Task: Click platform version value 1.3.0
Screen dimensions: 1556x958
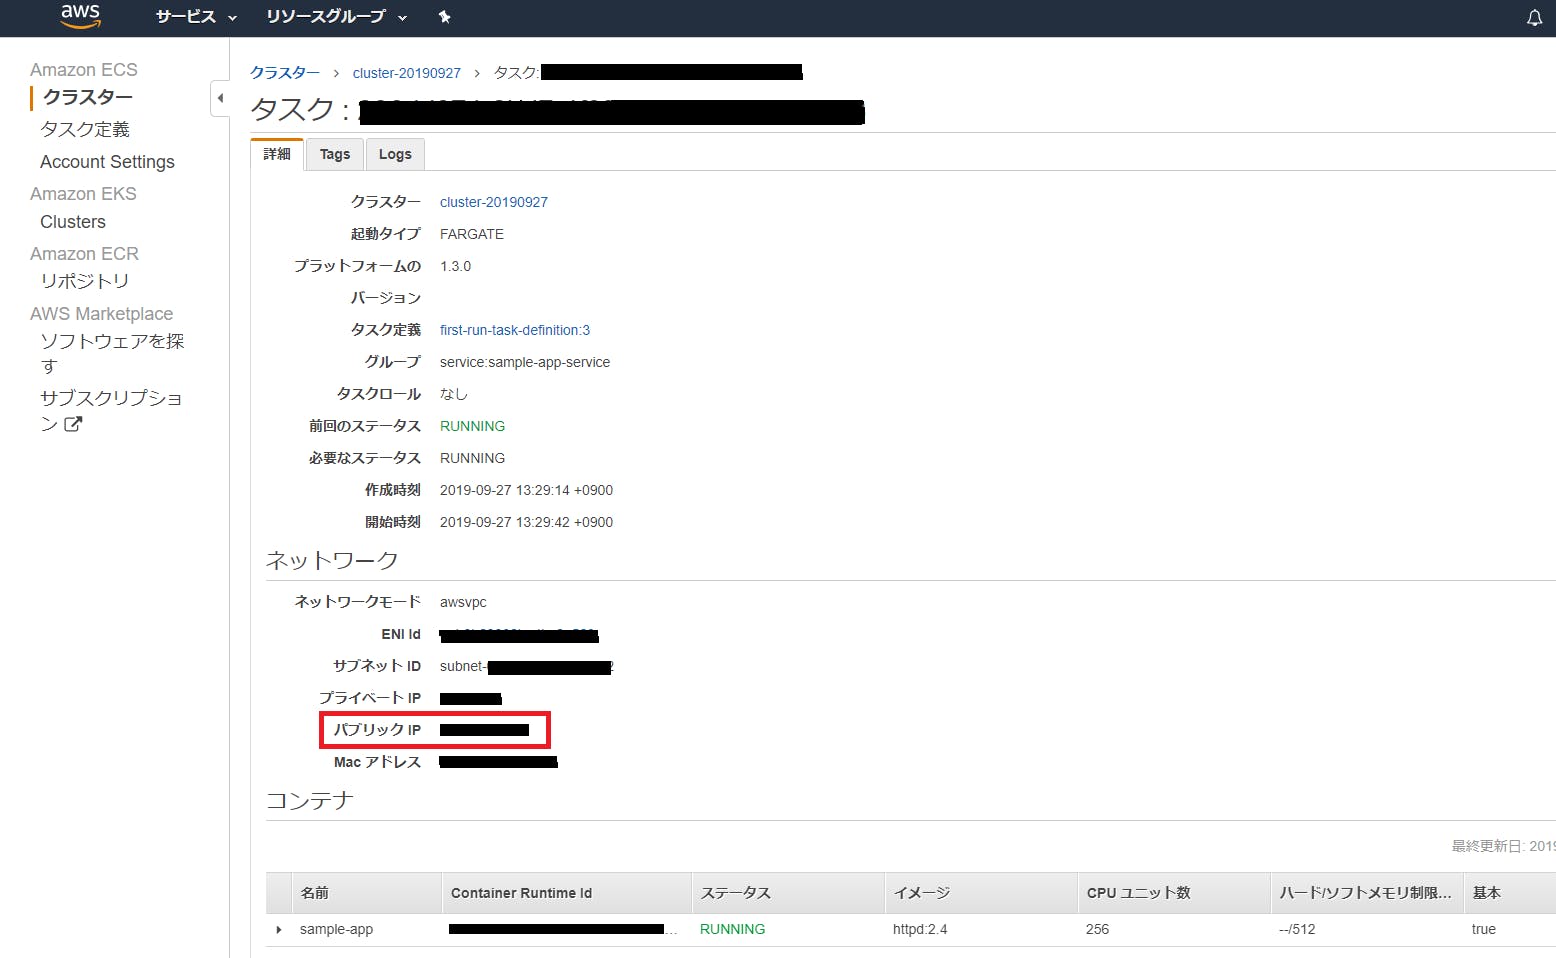Action: coord(455,266)
